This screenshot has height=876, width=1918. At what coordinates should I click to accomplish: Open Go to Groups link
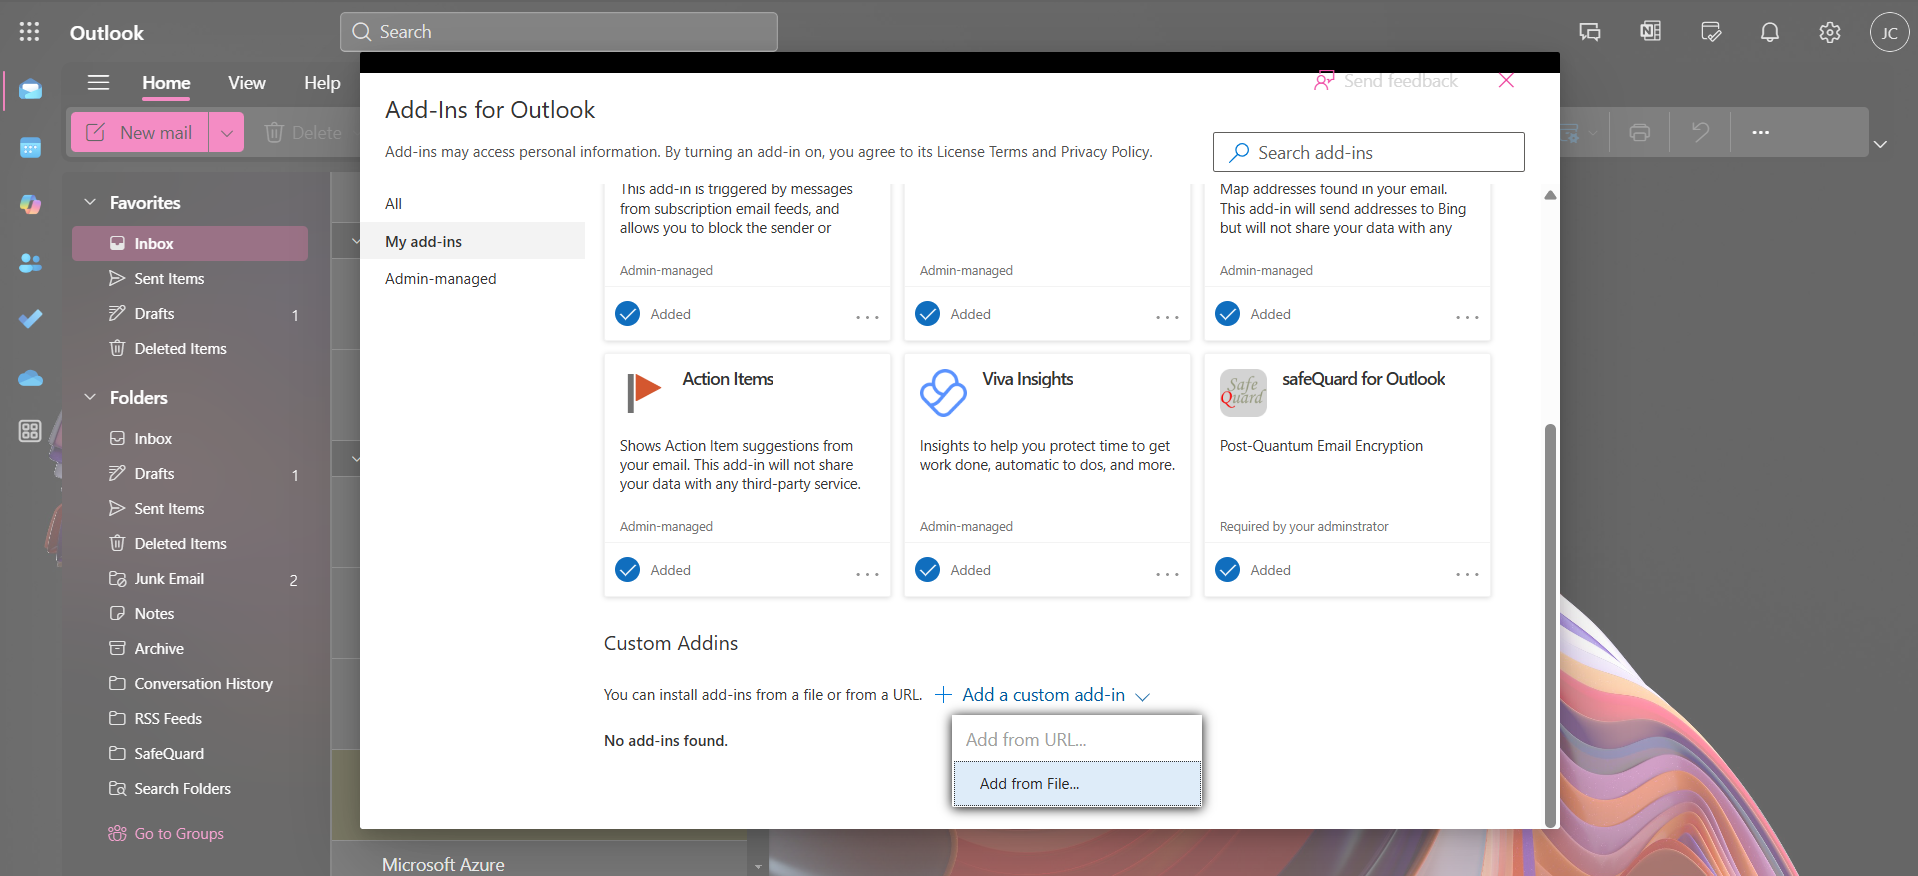point(166,833)
